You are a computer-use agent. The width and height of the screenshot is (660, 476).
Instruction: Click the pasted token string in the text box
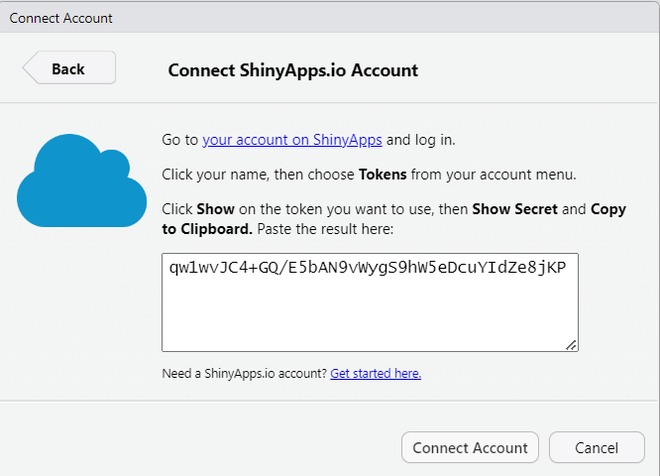367,268
